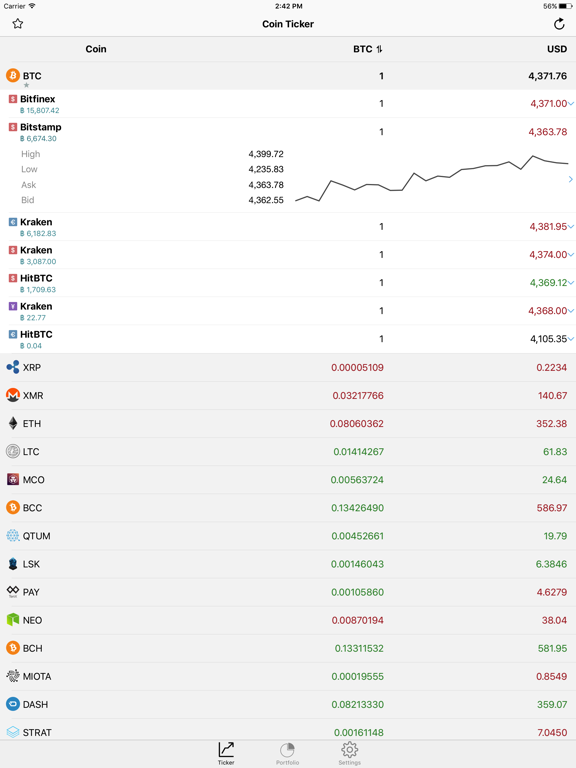Screen dimensions: 576x768
Task: Tap NEO BTC price 0.00870194
Action: (358, 620)
